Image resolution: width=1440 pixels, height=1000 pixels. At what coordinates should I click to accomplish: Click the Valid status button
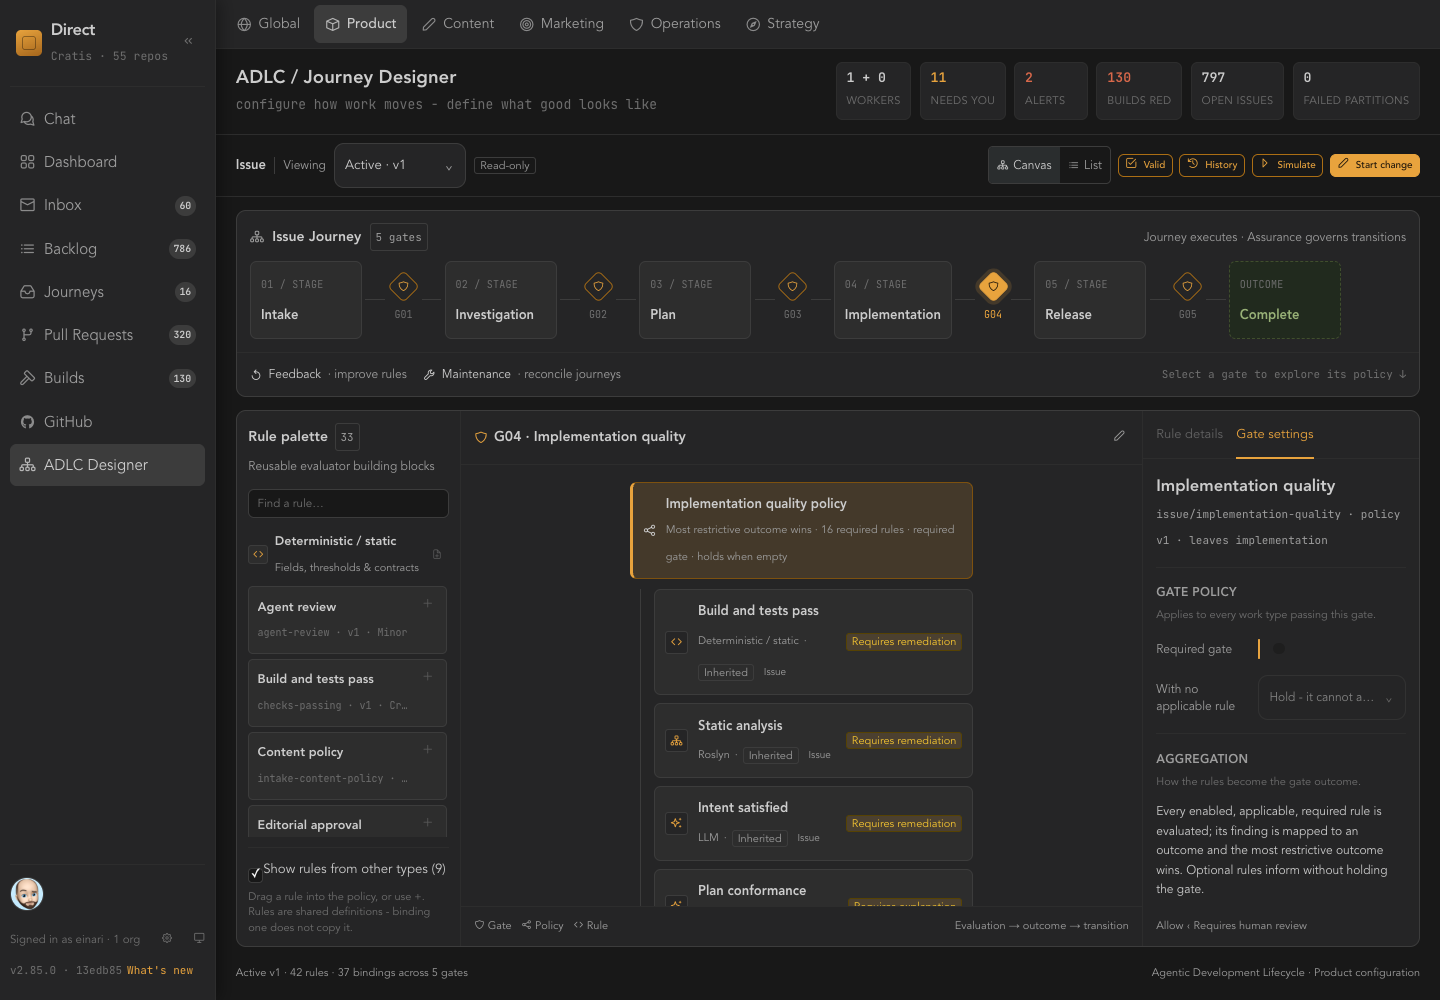1145,165
